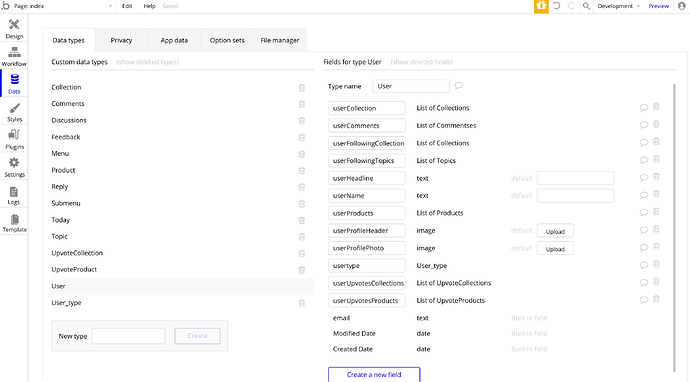Click the Data types tab
This screenshot has height=382, width=690.
click(69, 40)
